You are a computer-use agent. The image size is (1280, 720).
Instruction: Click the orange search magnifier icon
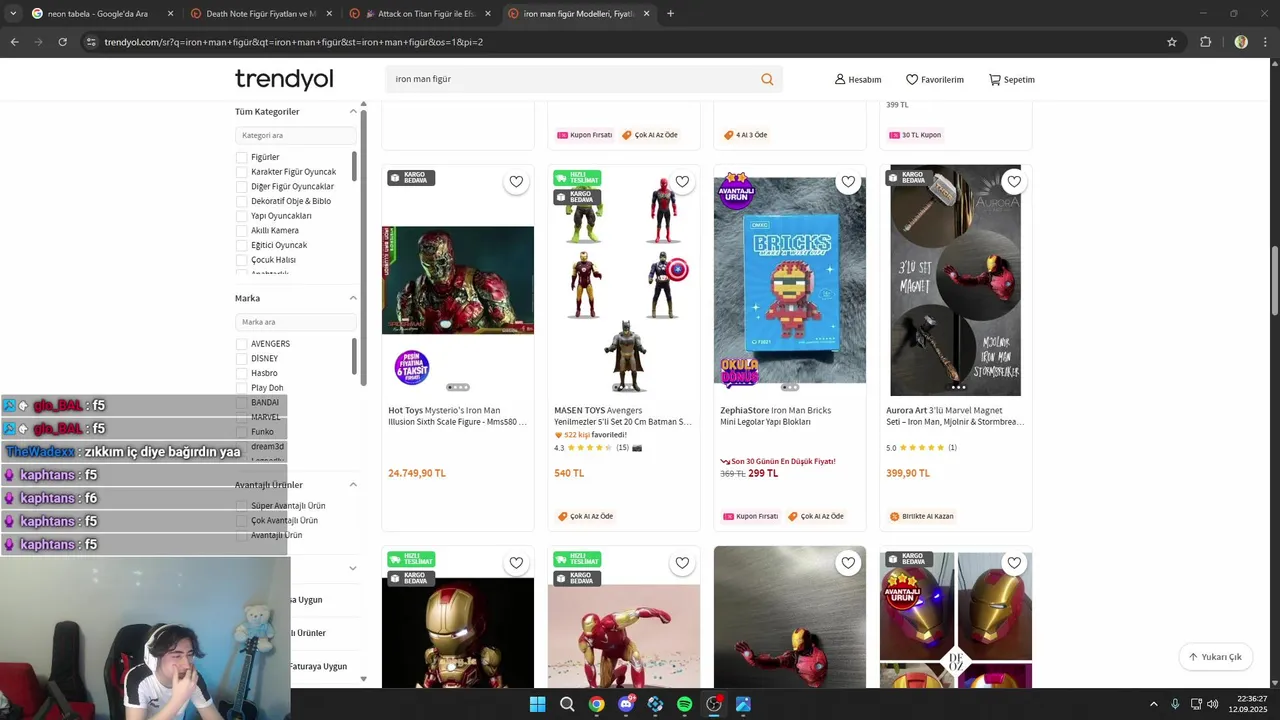click(767, 79)
